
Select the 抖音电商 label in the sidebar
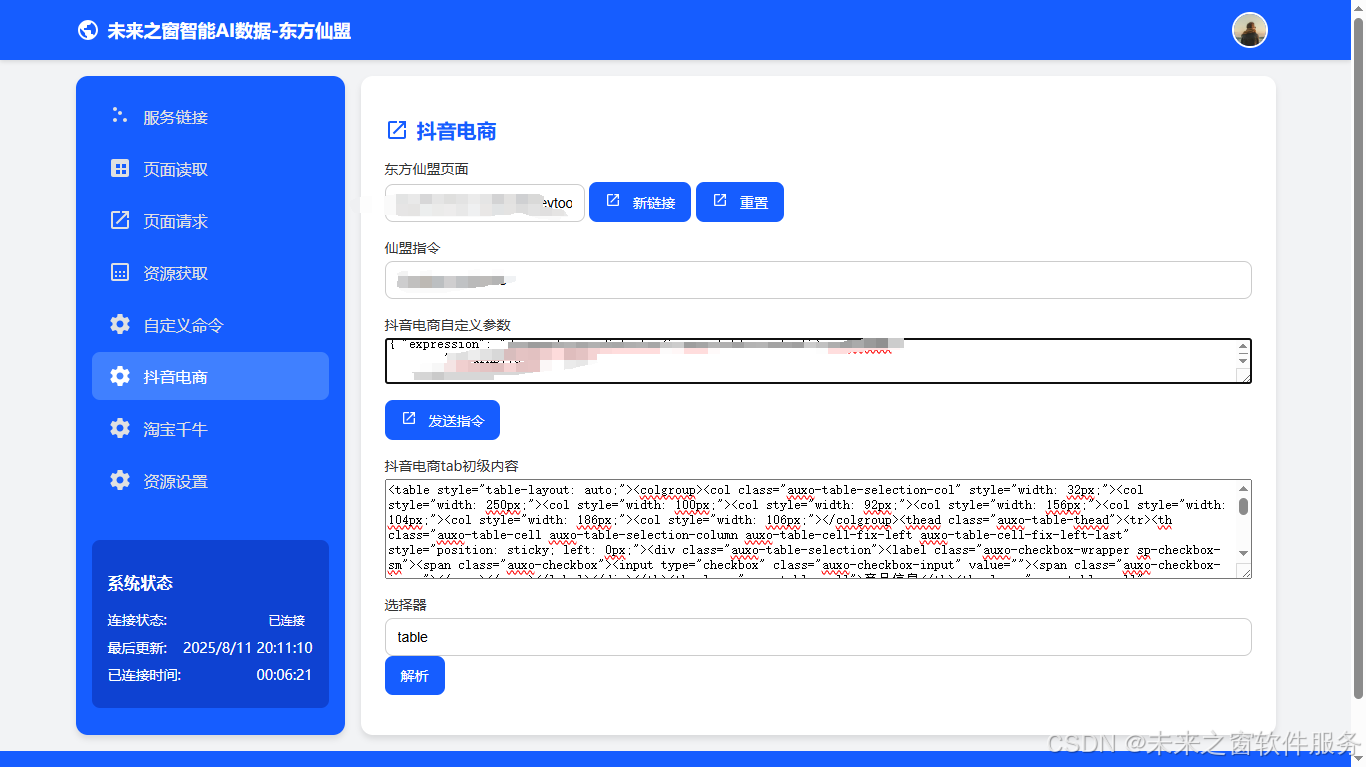tap(175, 377)
